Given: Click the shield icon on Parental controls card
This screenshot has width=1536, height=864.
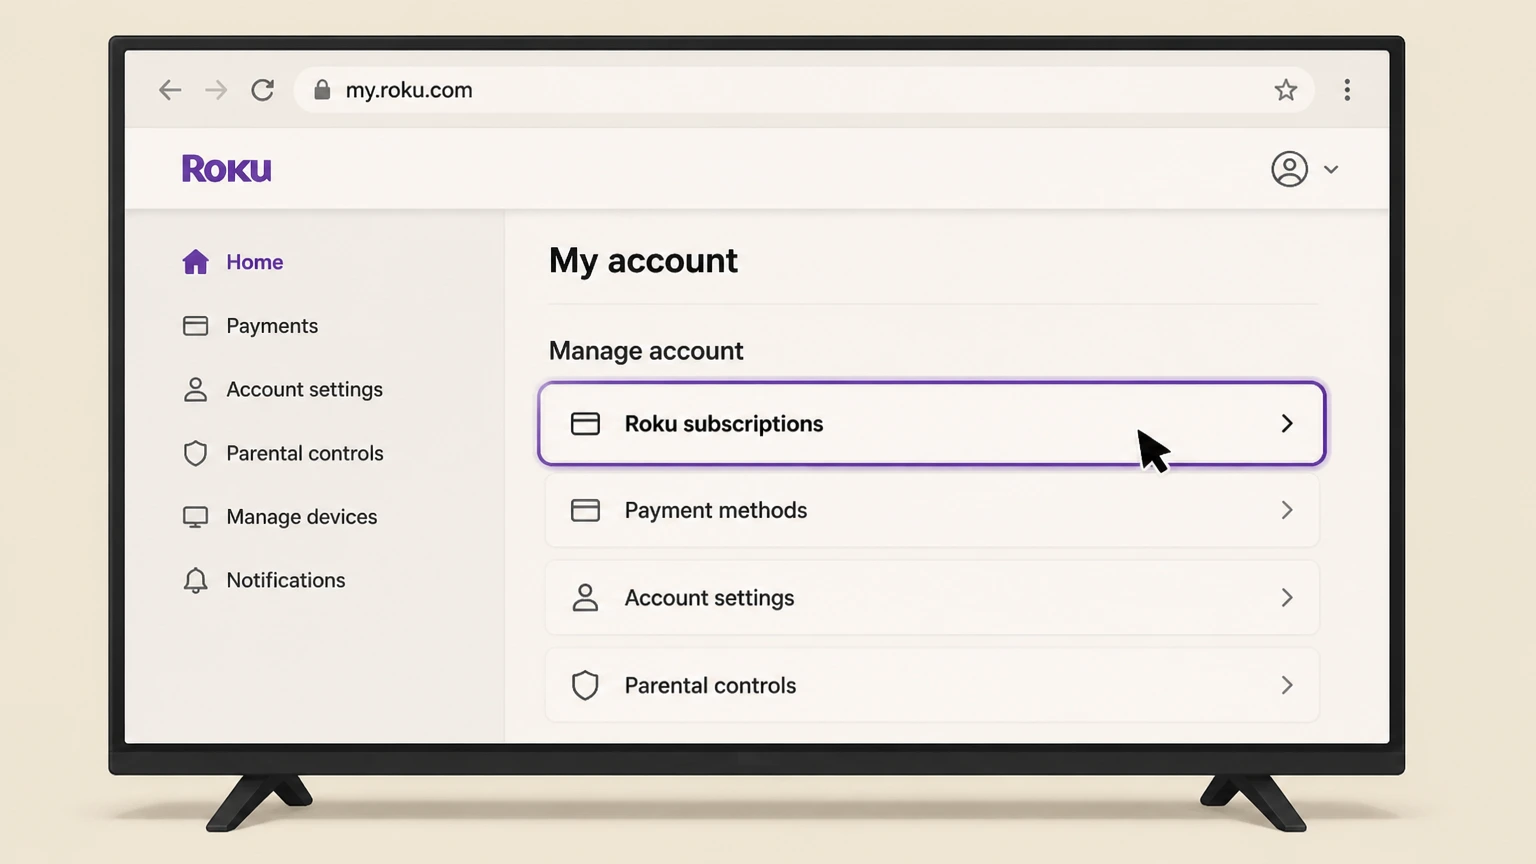Looking at the screenshot, I should click(x=585, y=686).
